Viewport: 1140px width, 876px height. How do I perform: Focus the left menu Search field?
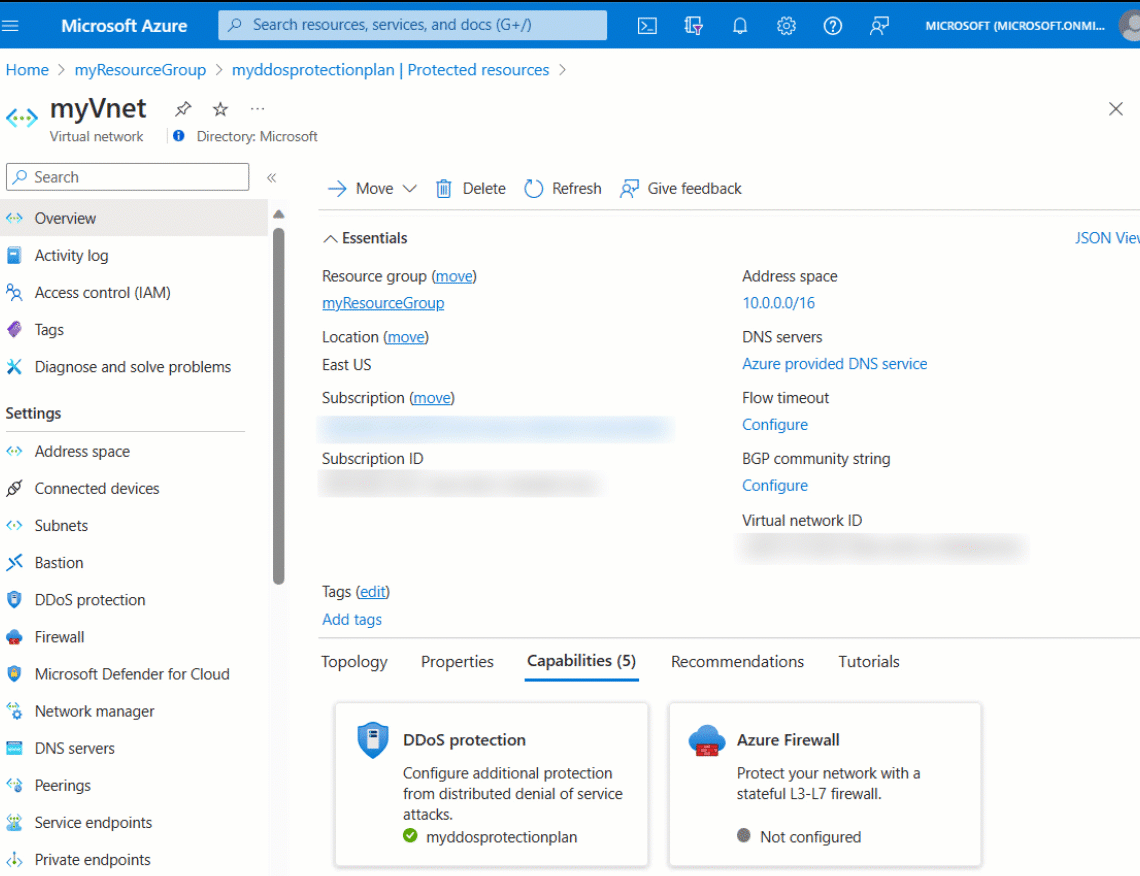click(127, 177)
